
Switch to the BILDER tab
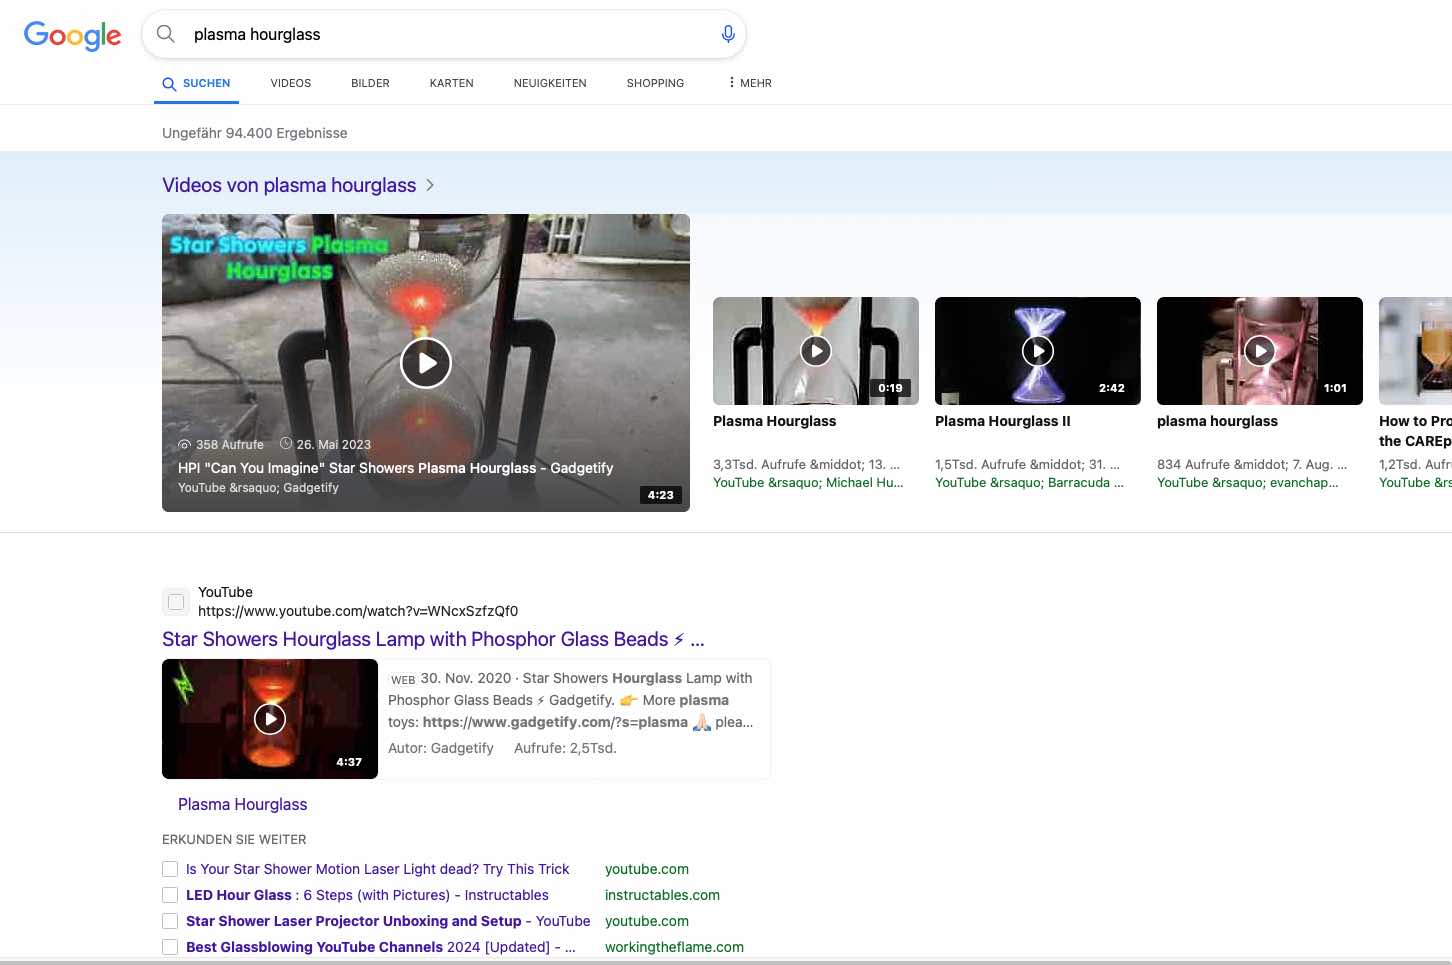tap(370, 83)
